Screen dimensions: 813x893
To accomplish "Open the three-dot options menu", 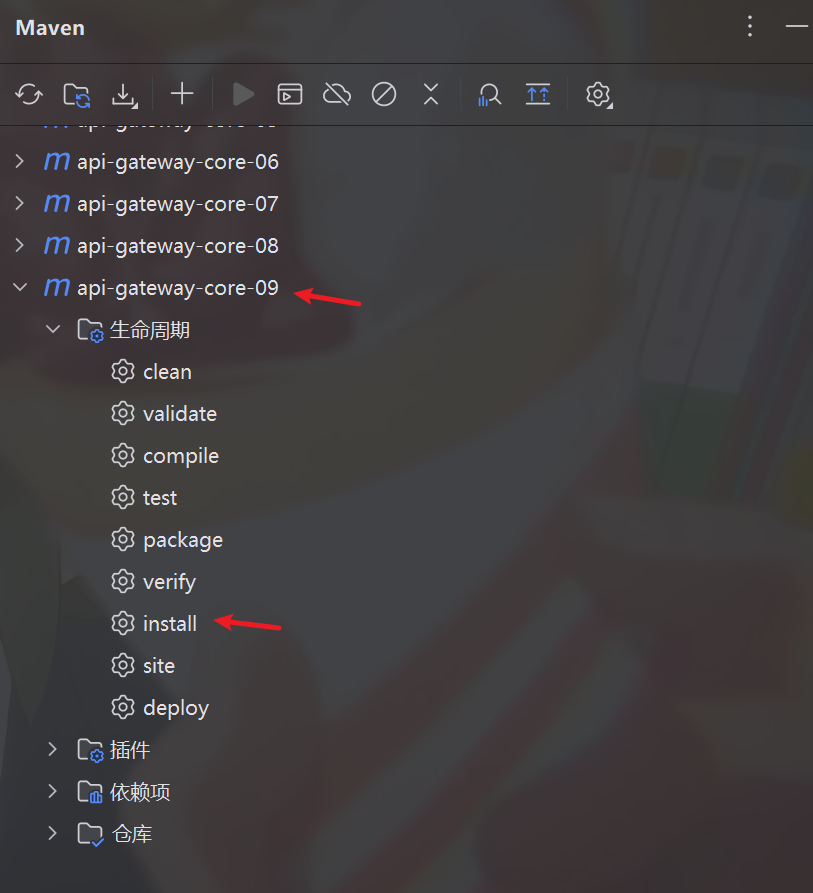I will tap(750, 27).
